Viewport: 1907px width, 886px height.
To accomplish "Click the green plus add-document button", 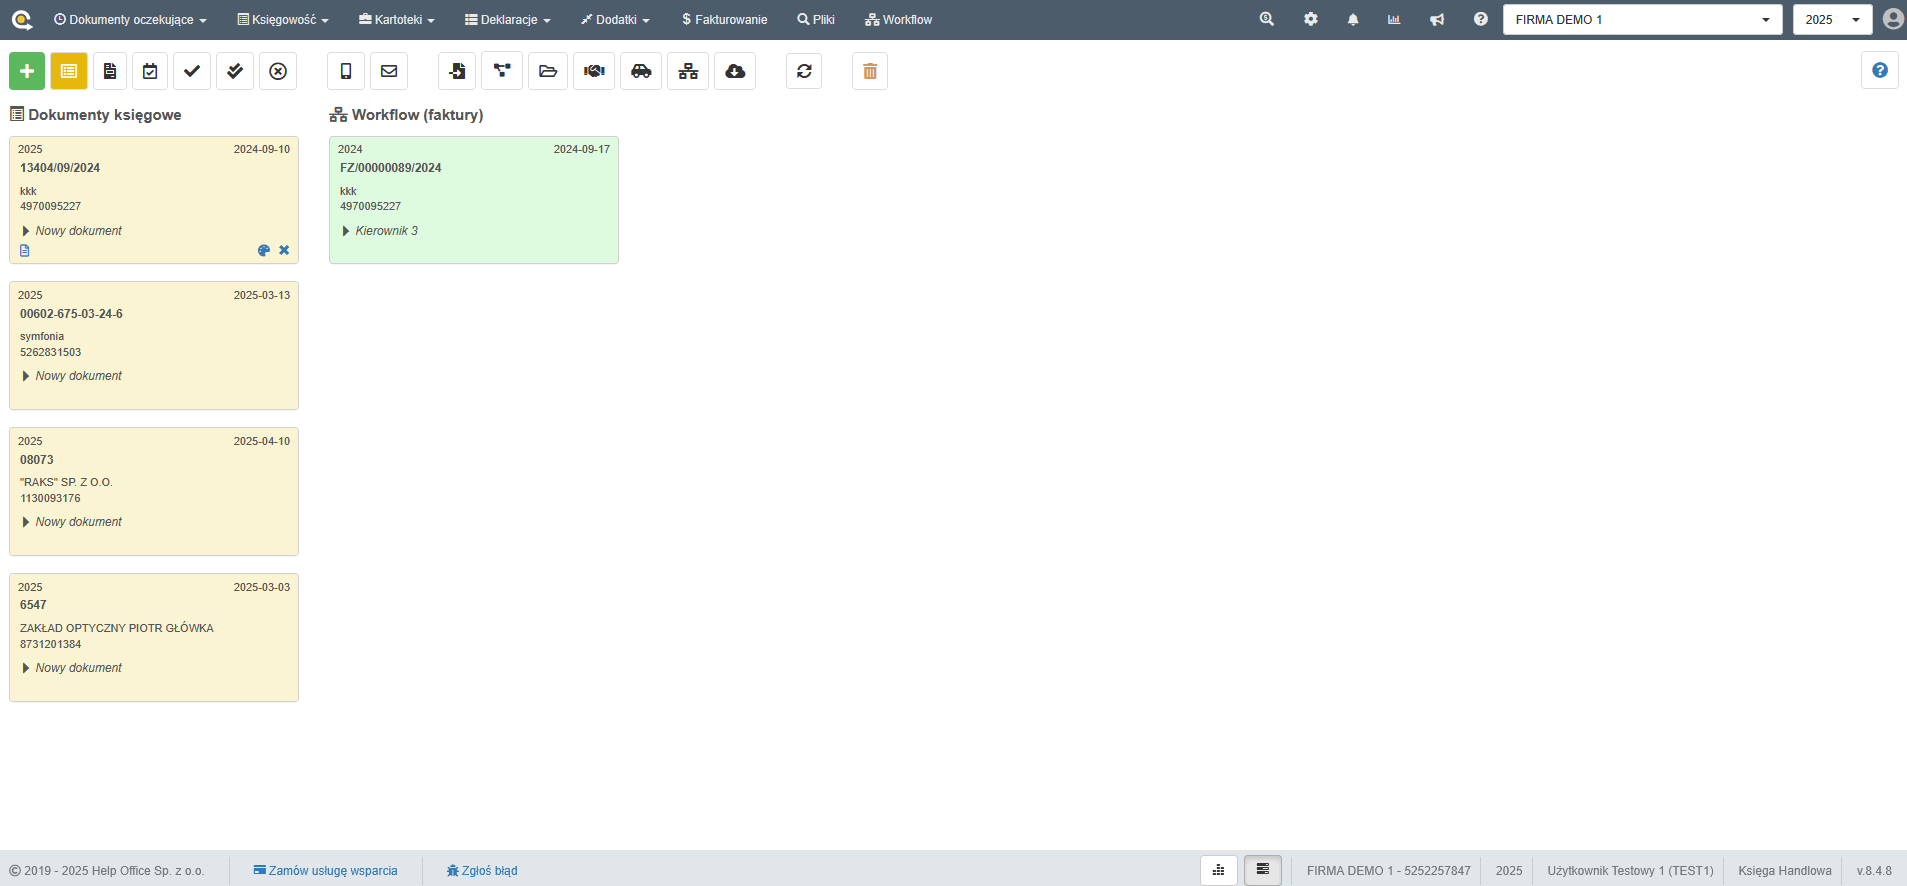I will click(27, 71).
